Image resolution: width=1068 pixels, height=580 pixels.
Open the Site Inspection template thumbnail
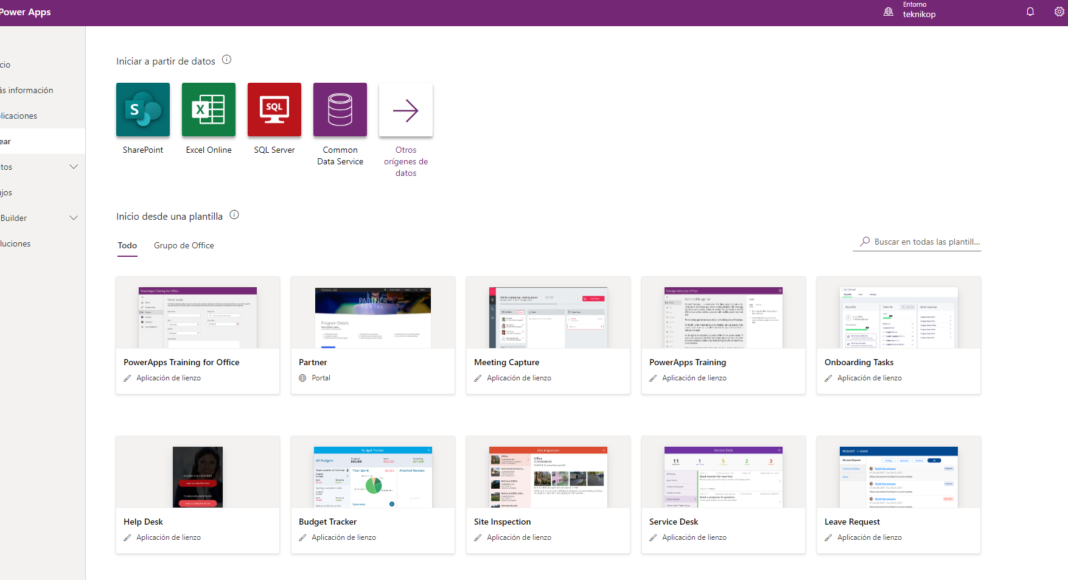click(548, 477)
